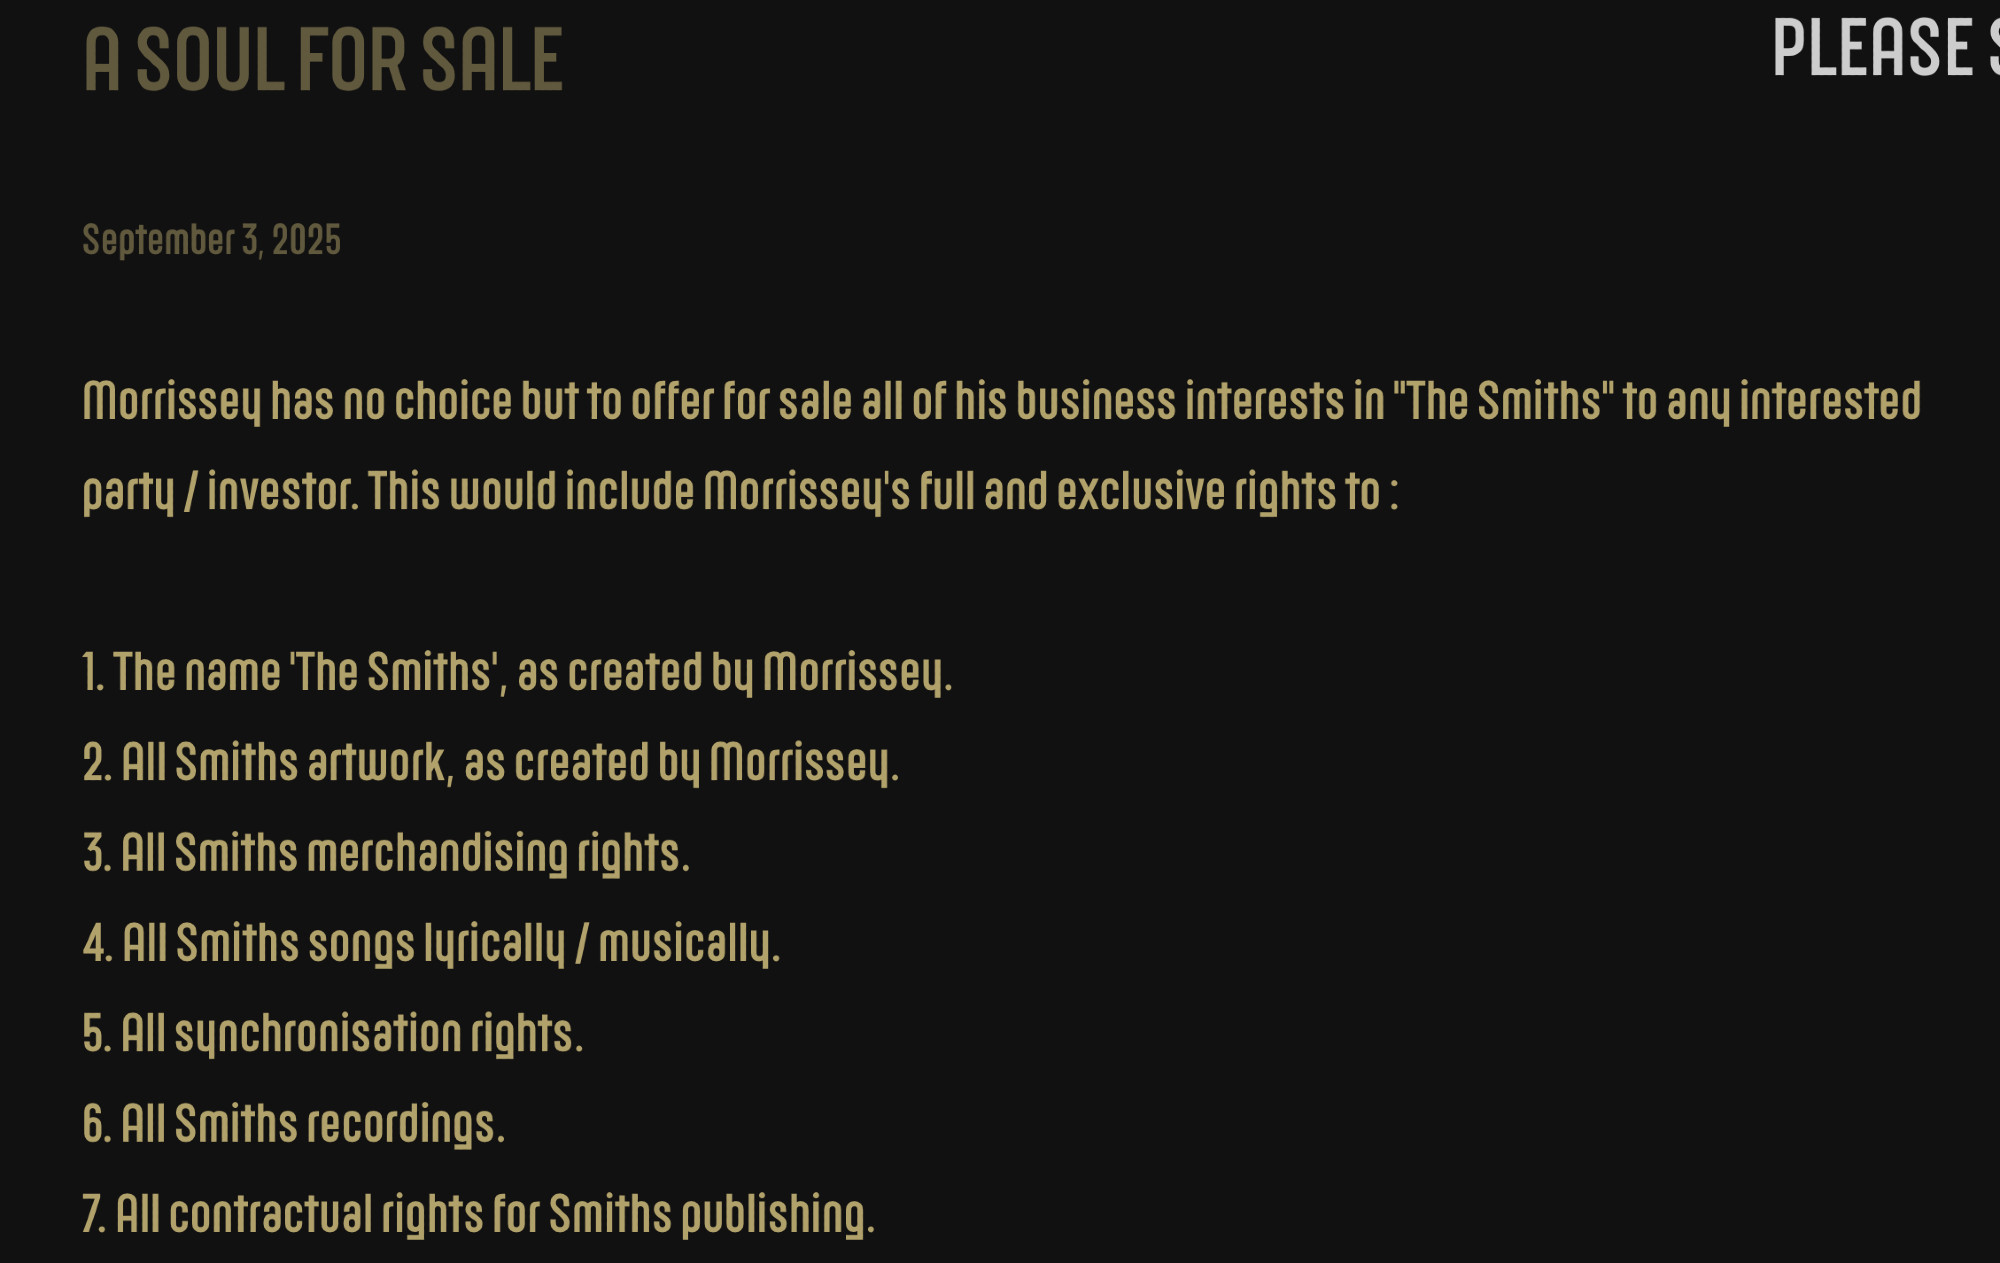
Task: Click the opening paragraph starting 'Morrissey has no choice'
Action: [1001, 446]
